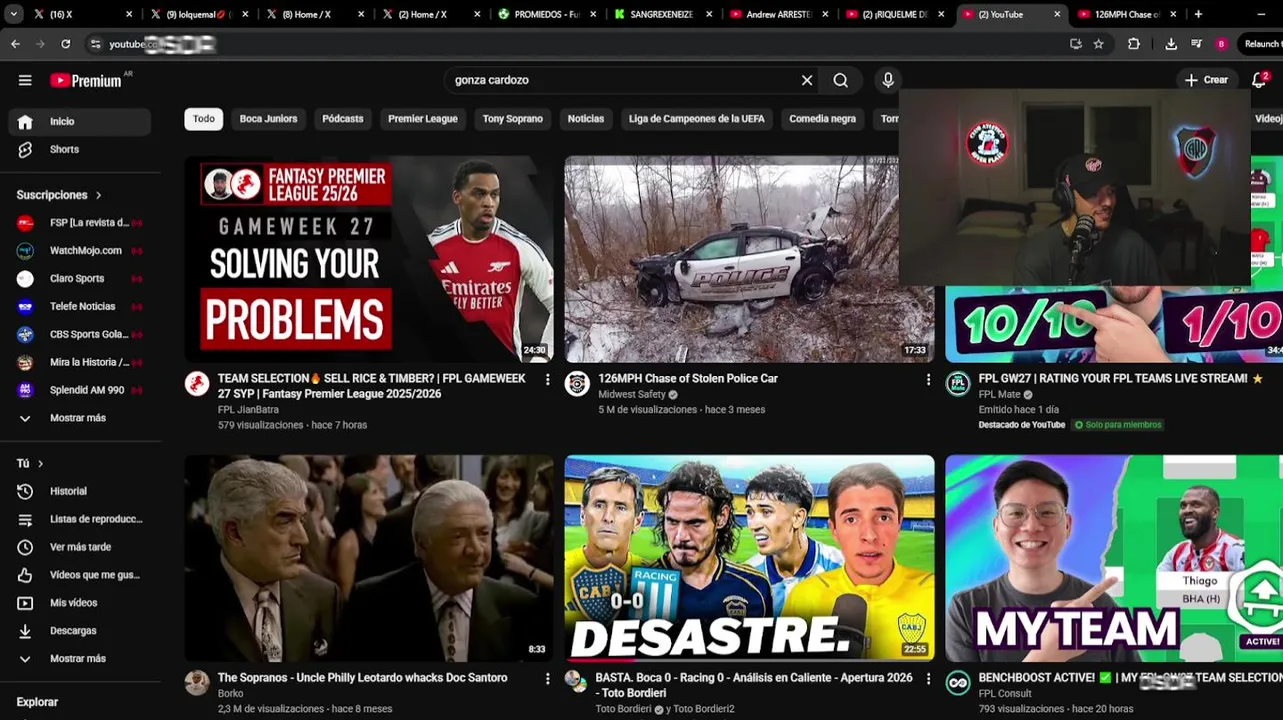Open Ver más tarde
1283x720 pixels.
(x=79, y=547)
